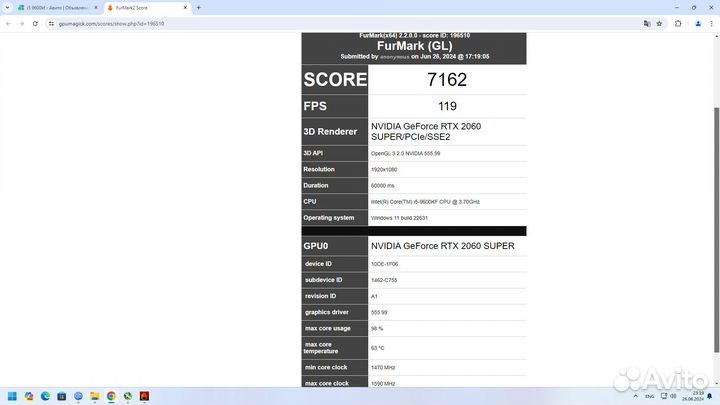Open File Explorer from taskbar
Screen dimensions: 720x405
[95, 396]
